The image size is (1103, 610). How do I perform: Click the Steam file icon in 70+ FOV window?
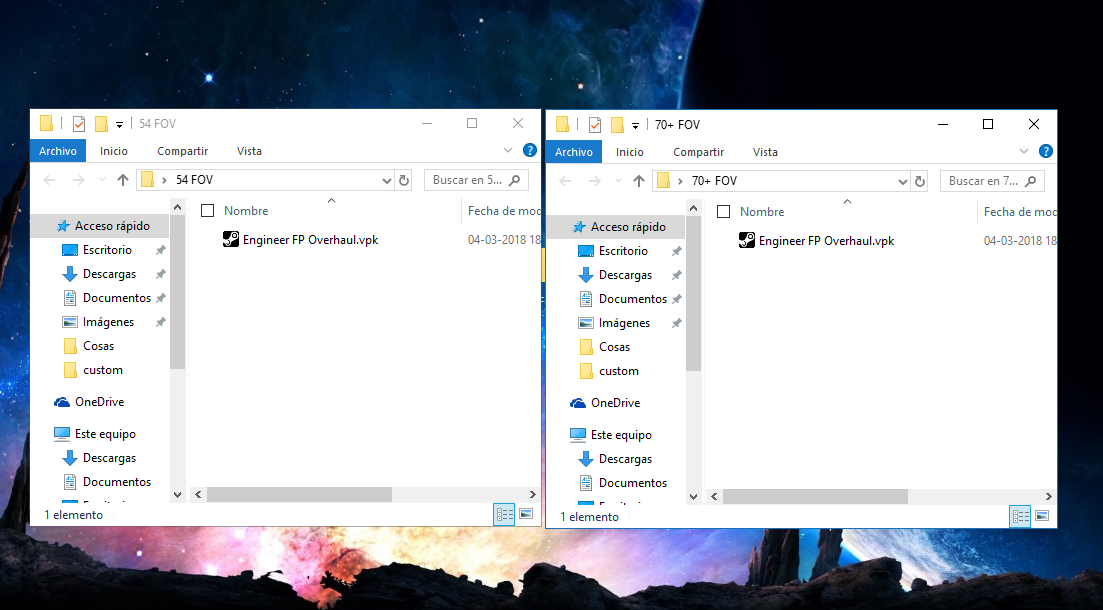click(747, 240)
